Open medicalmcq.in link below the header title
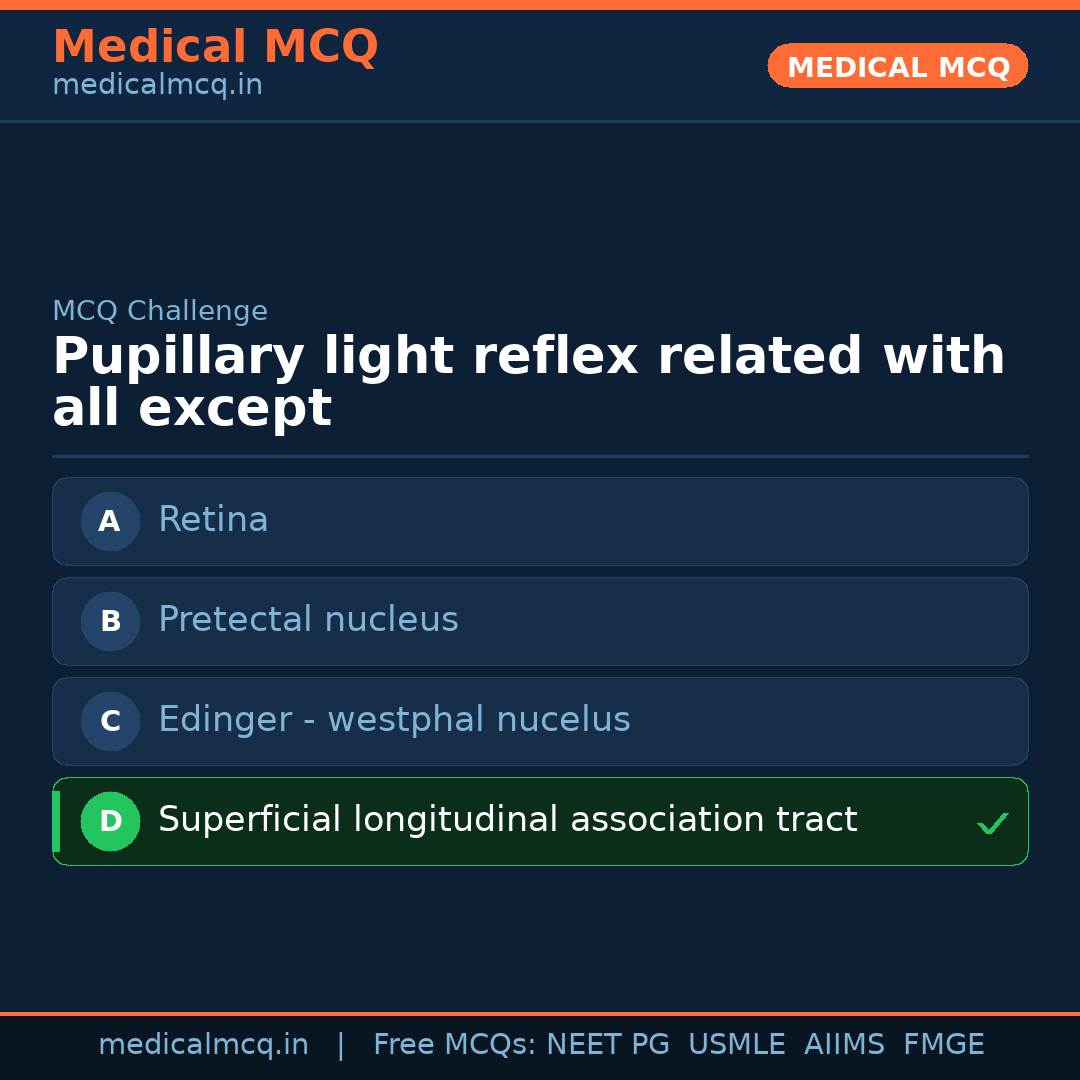 [157, 86]
